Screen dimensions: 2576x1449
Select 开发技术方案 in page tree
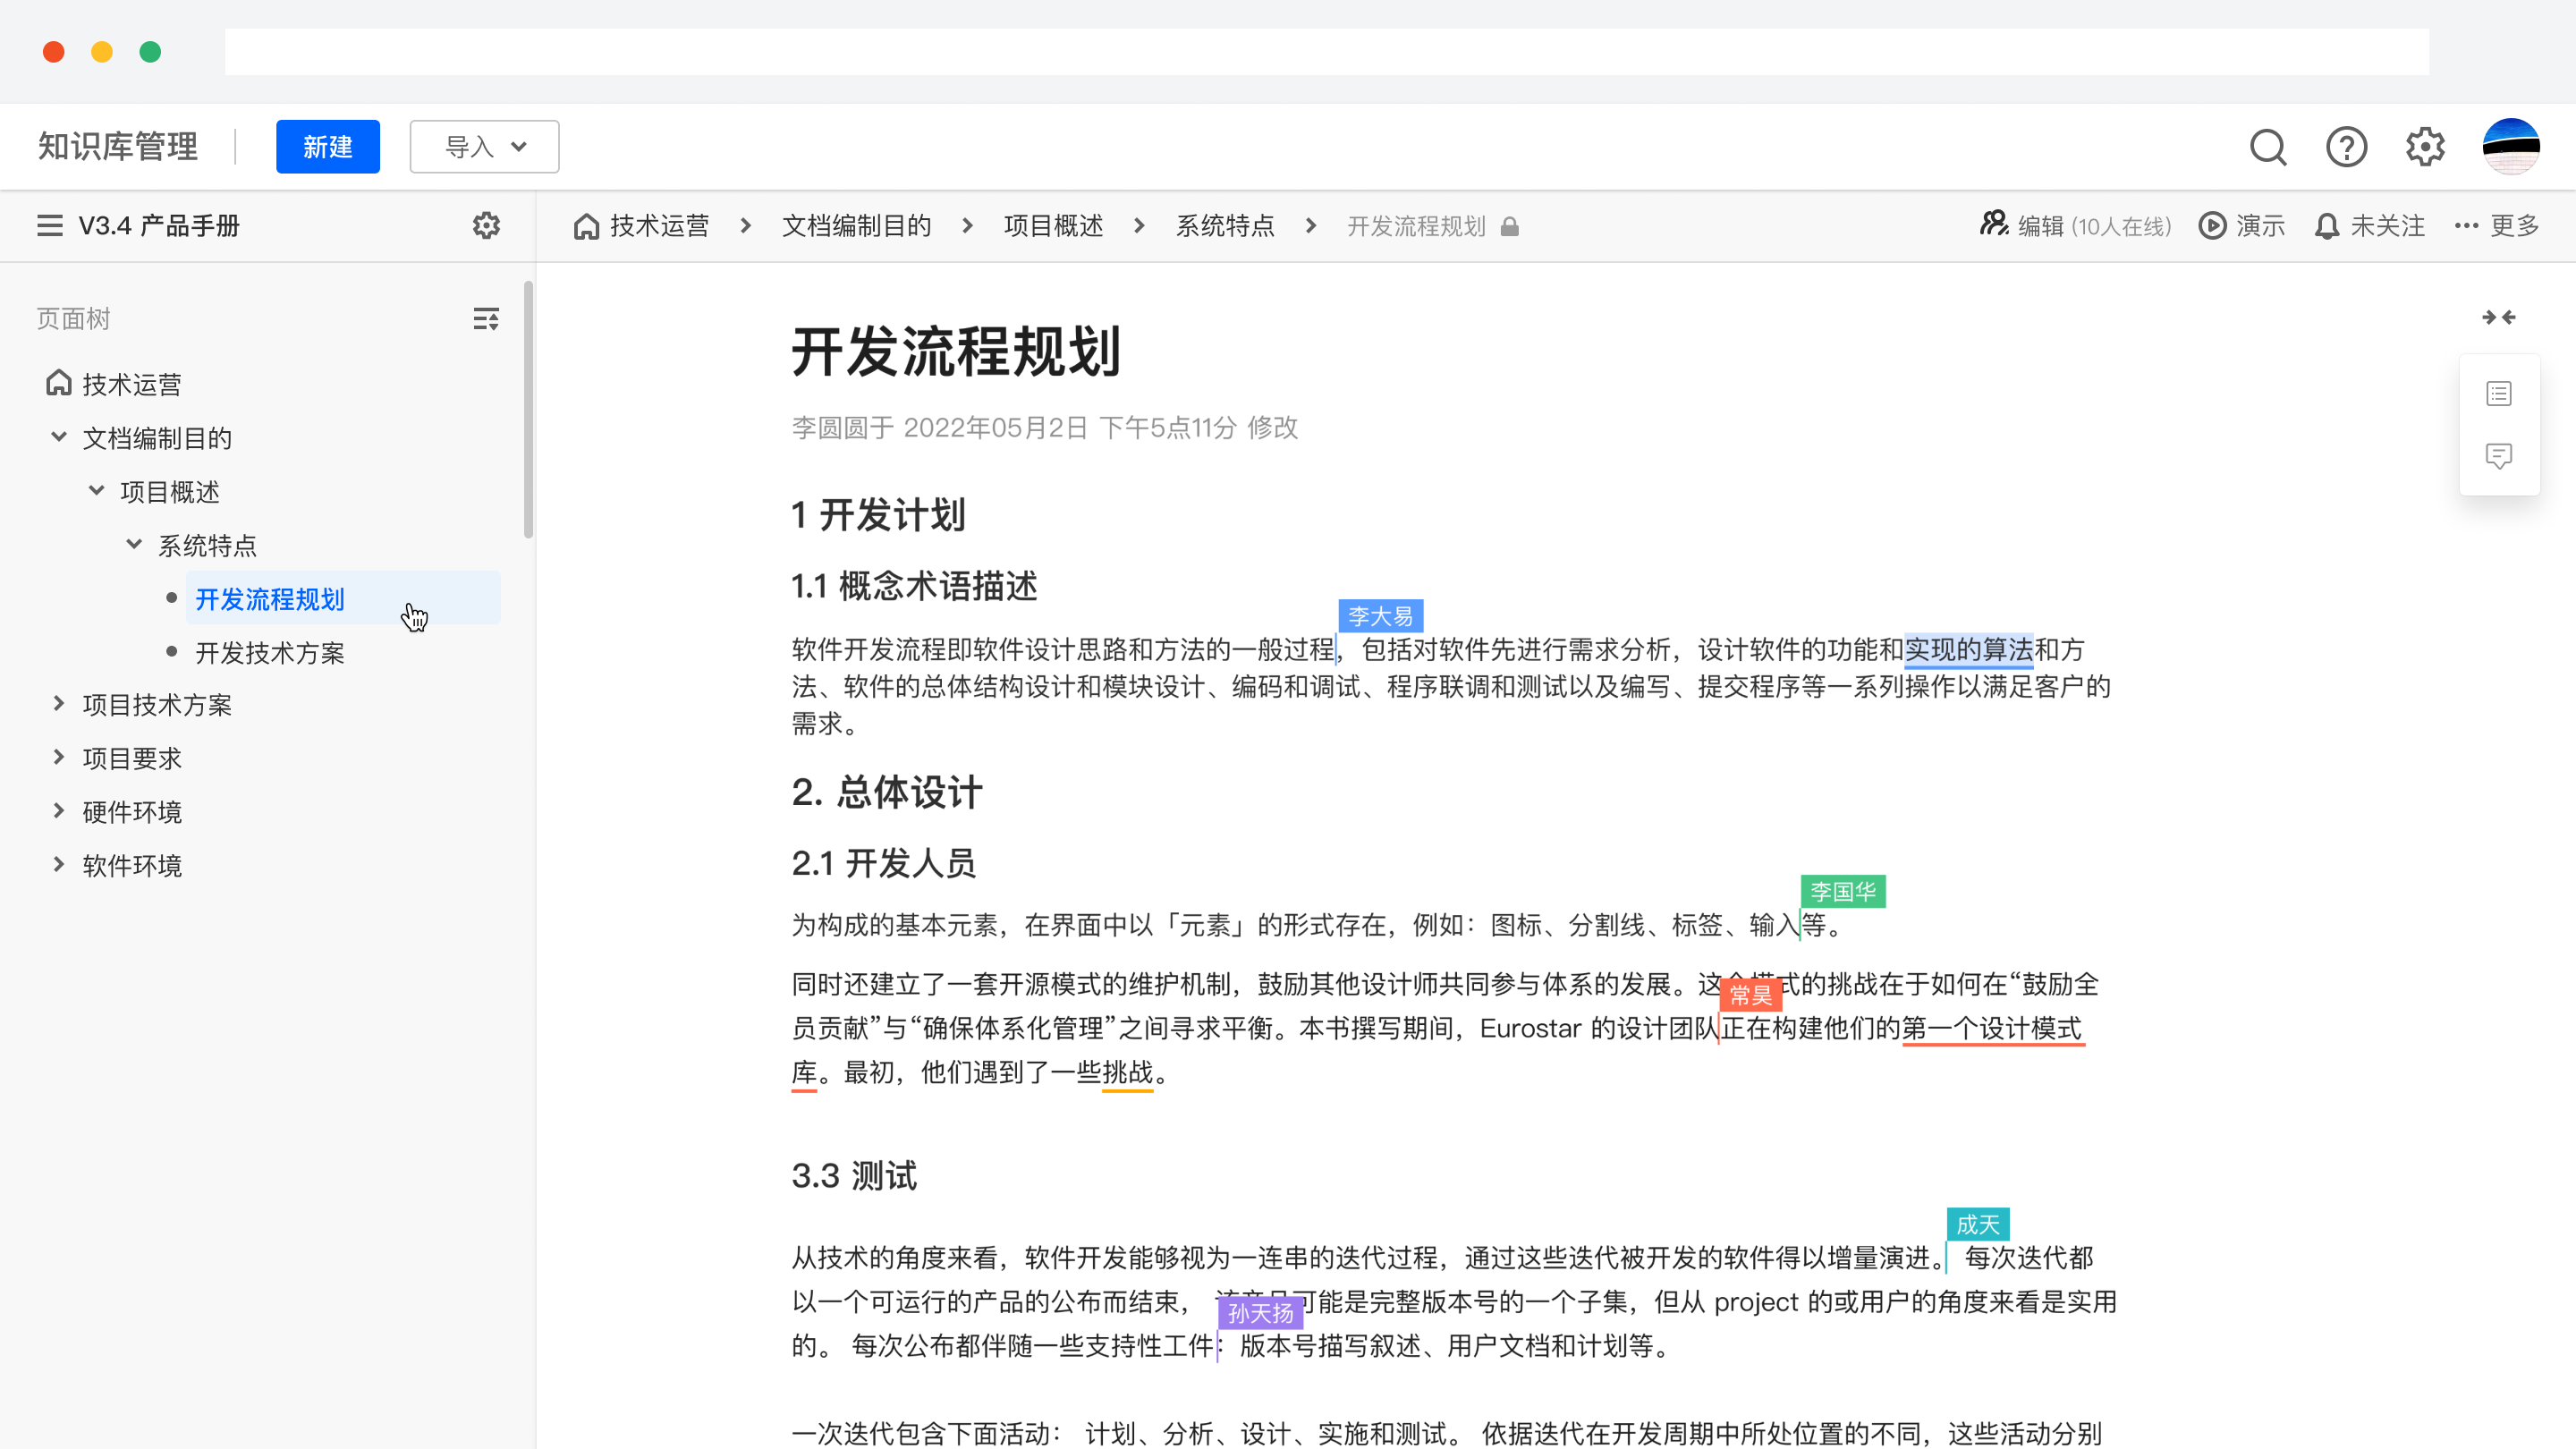(269, 653)
